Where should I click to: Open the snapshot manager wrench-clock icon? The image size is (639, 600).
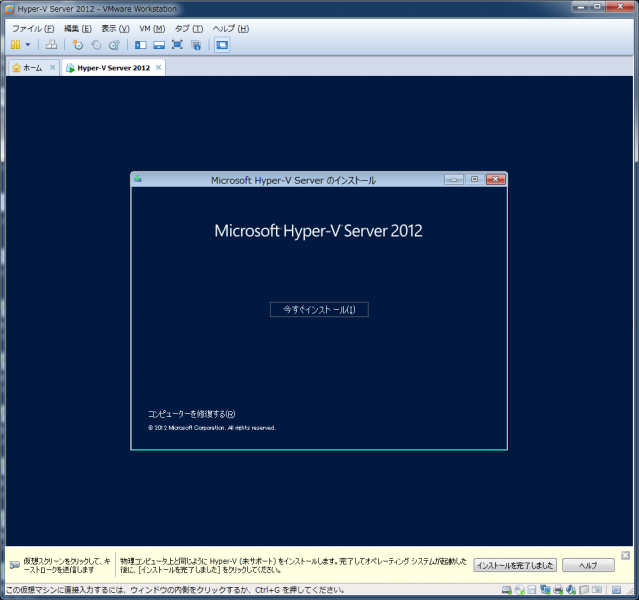tap(115, 45)
